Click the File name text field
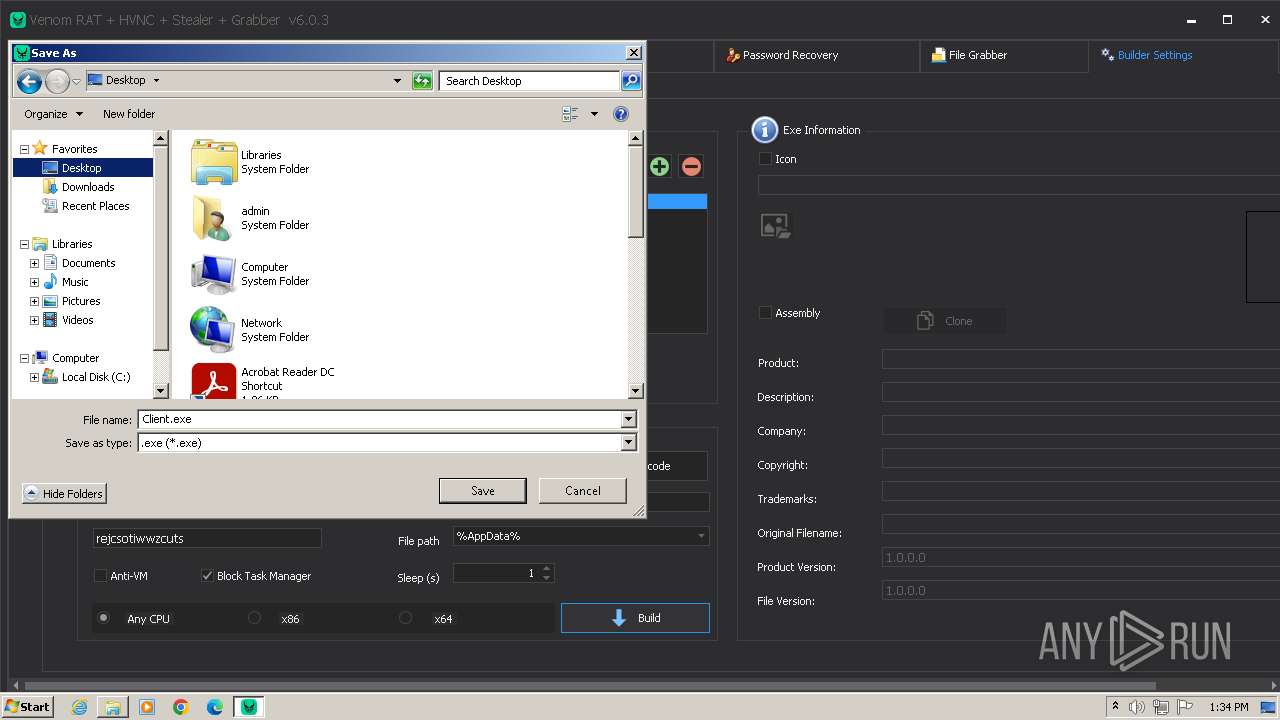The image size is (1280, 720). pyautogui.click(x=380, y=419)
